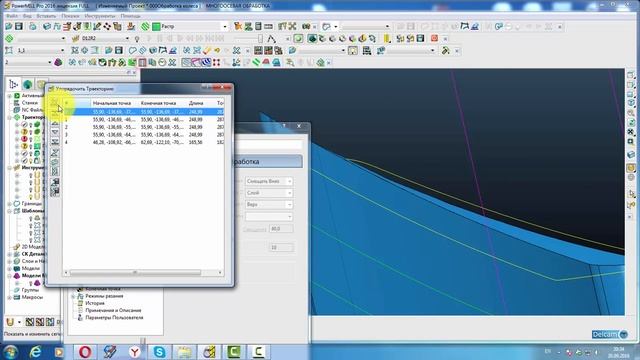
Task: Select segment row 3 in Order Toolpath list
Action: point(143,134)
